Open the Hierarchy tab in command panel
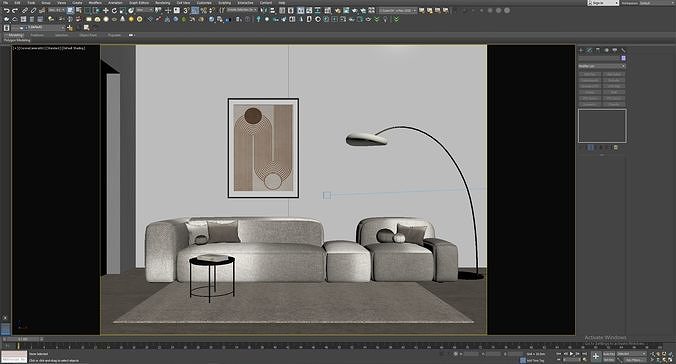 (598, 50)
